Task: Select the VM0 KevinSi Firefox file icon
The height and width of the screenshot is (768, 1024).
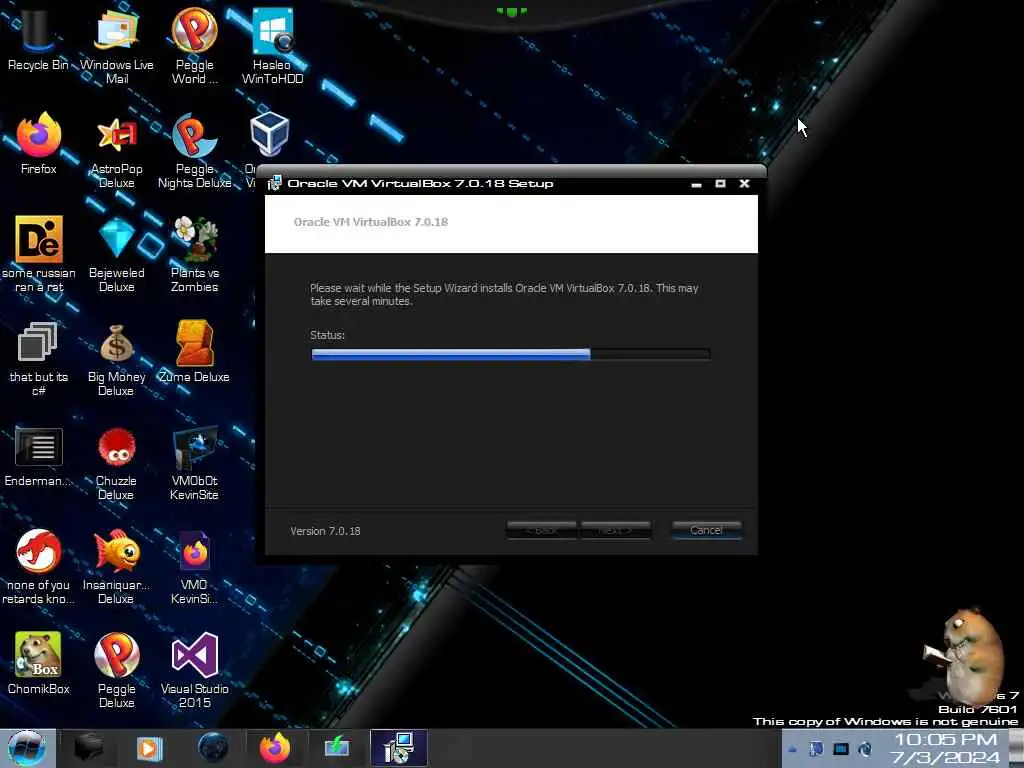Action: pyautogui.click(x=194, y=566)
